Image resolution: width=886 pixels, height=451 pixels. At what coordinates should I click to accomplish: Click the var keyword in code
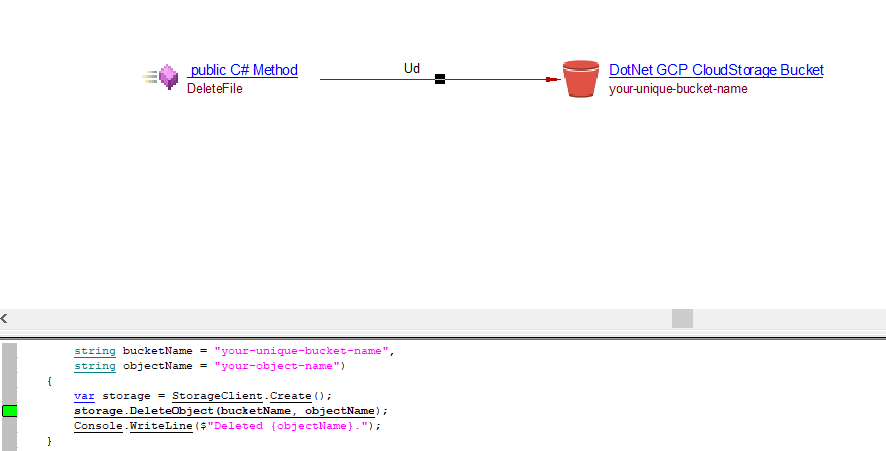(x=84, y=396)
